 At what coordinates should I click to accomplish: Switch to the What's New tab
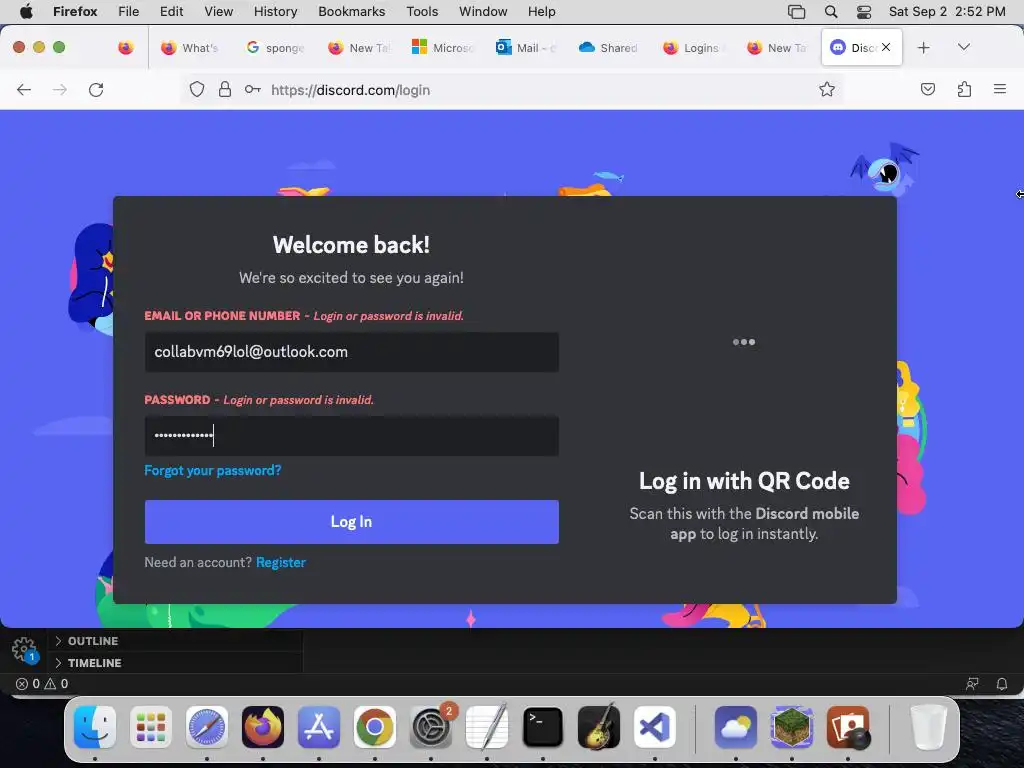(x=190, y=48)
